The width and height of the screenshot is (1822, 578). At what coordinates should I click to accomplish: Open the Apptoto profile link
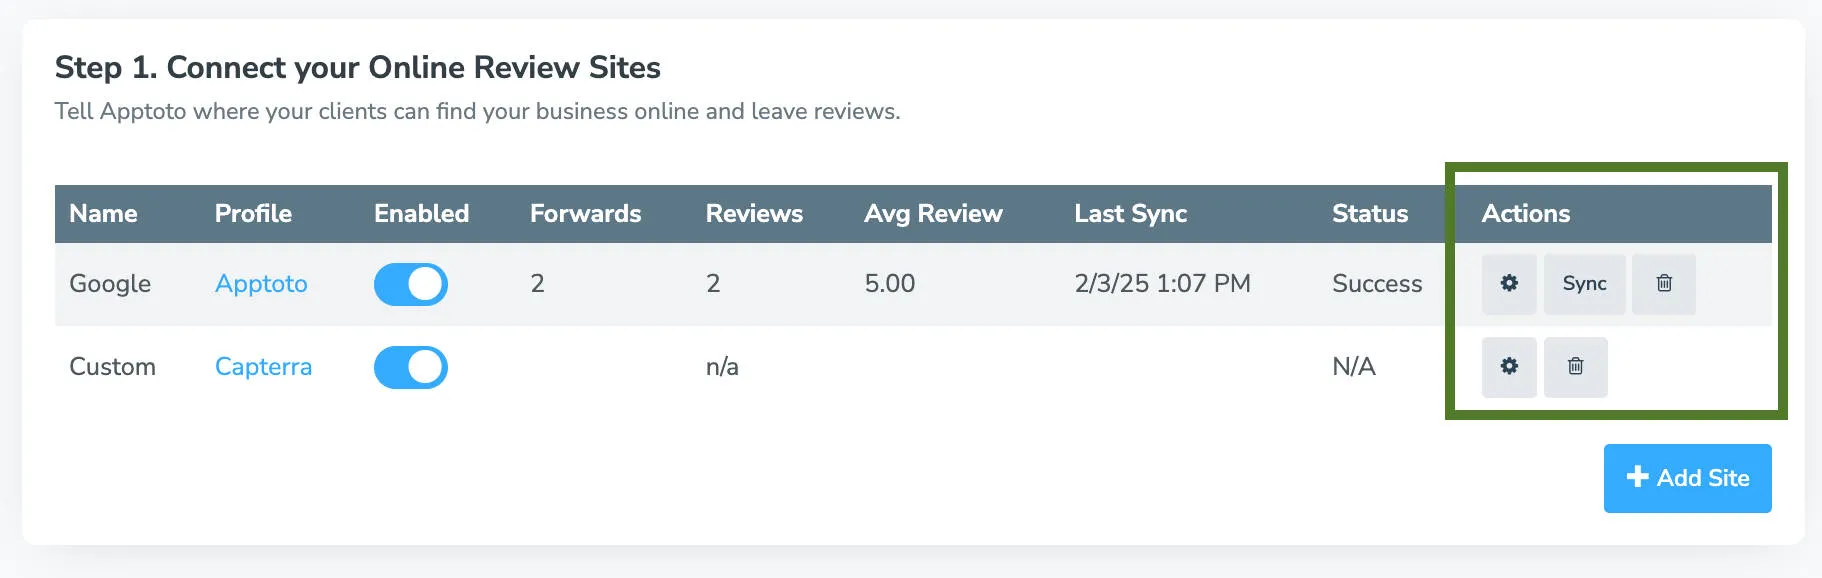tap(261, 284)
